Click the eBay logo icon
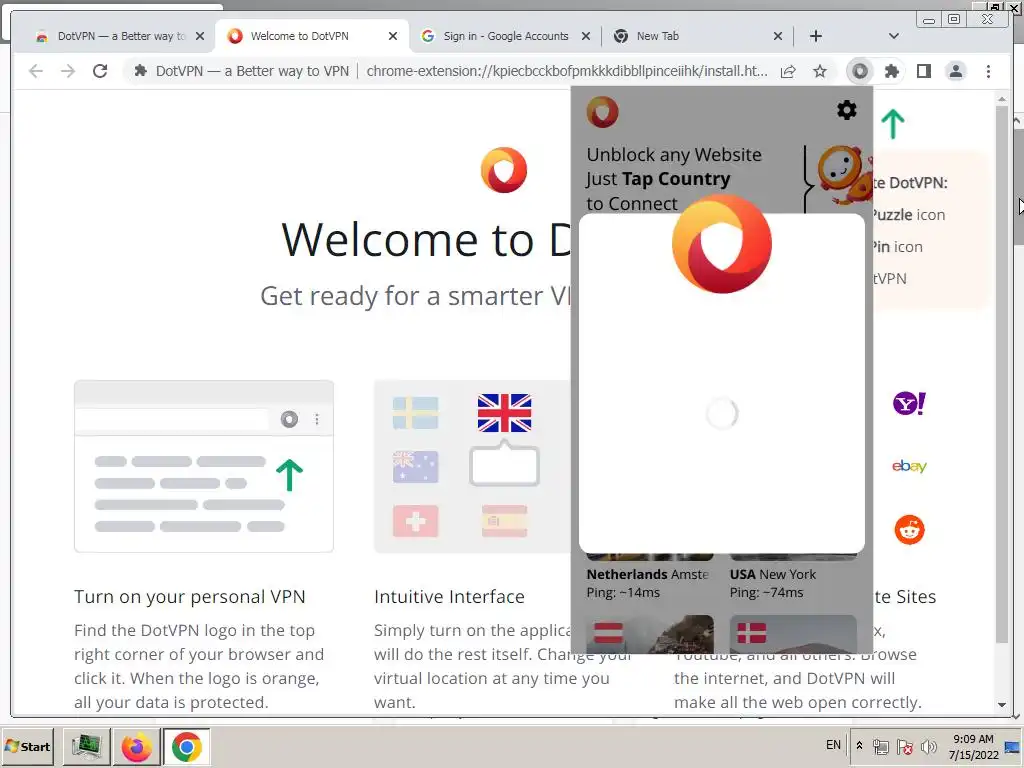The width and height of the screenshot is (1024, 768). (x=909, y=466)
